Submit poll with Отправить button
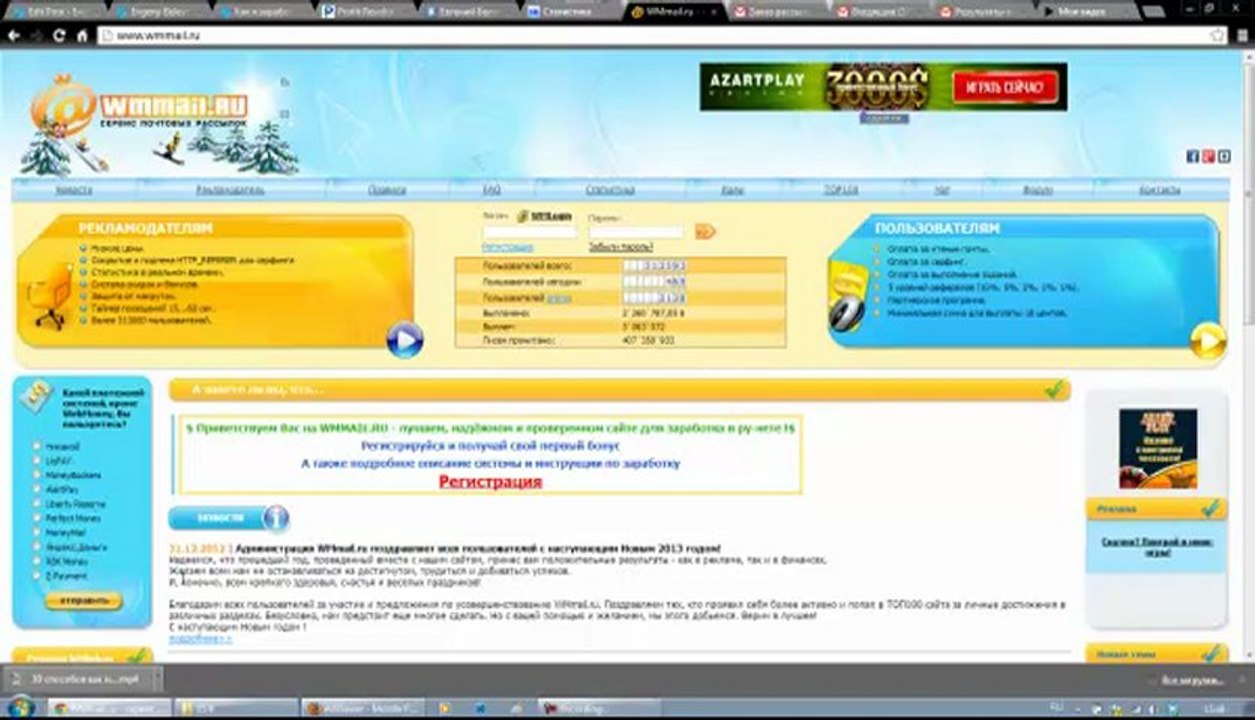1255x720 pixels. point(83,601)
